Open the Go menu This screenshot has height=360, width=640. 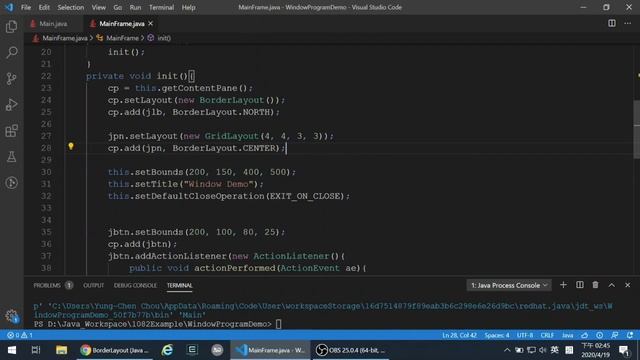118,7
